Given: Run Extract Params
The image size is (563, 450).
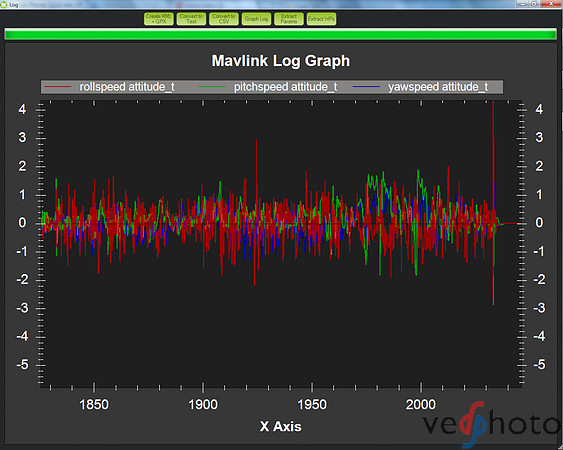Looking at the screenshot, I should (x=289, y=19).
